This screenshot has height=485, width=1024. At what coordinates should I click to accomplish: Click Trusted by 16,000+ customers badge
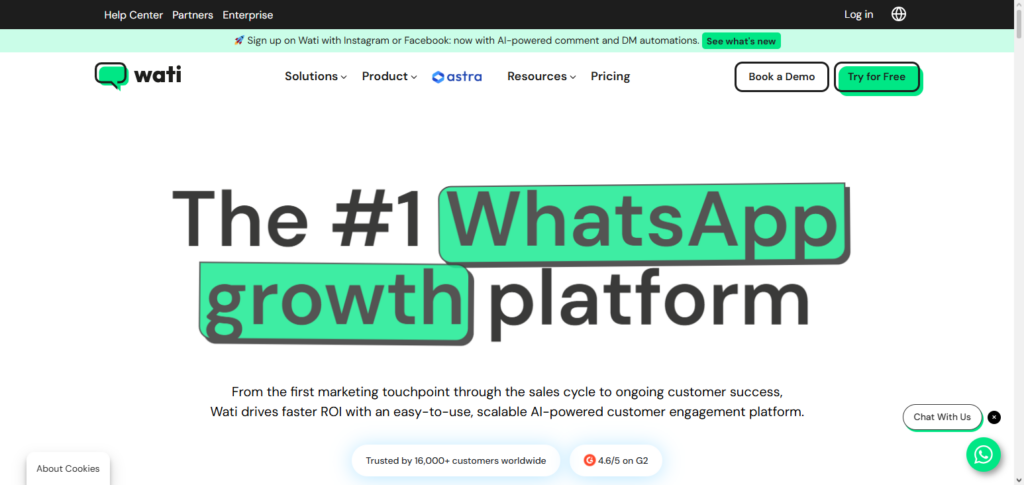(456, 460)
